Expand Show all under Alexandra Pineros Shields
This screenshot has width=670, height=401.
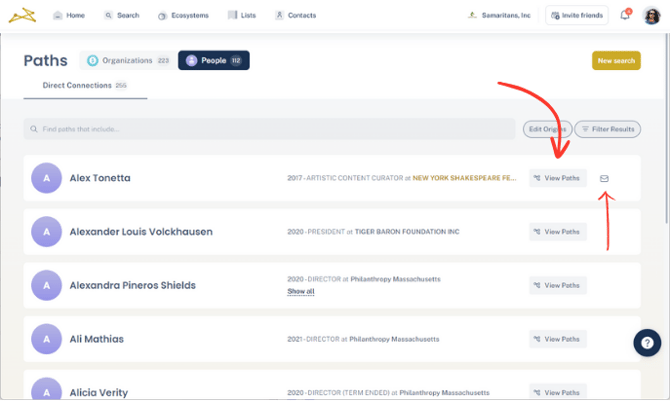[x=300, y=292]
